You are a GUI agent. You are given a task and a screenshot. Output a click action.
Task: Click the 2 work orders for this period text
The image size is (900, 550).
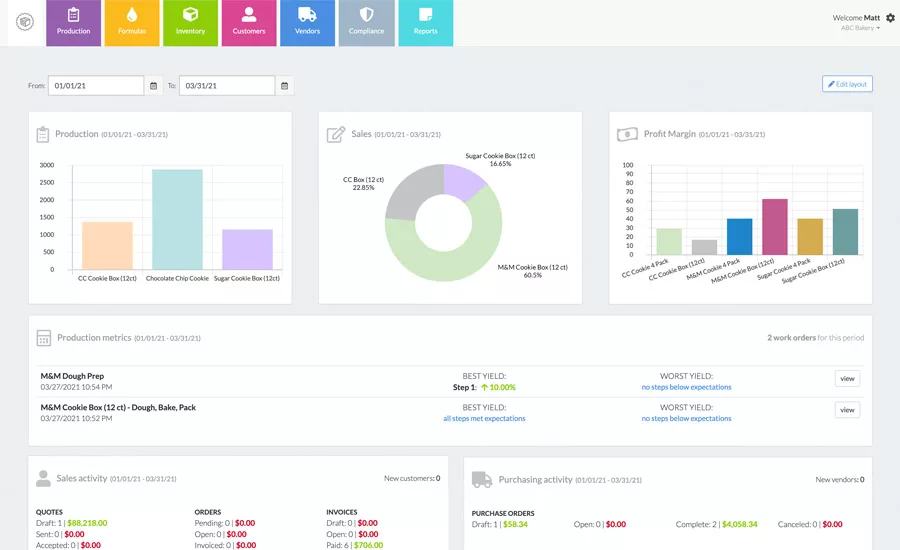(x=816, y=338)
